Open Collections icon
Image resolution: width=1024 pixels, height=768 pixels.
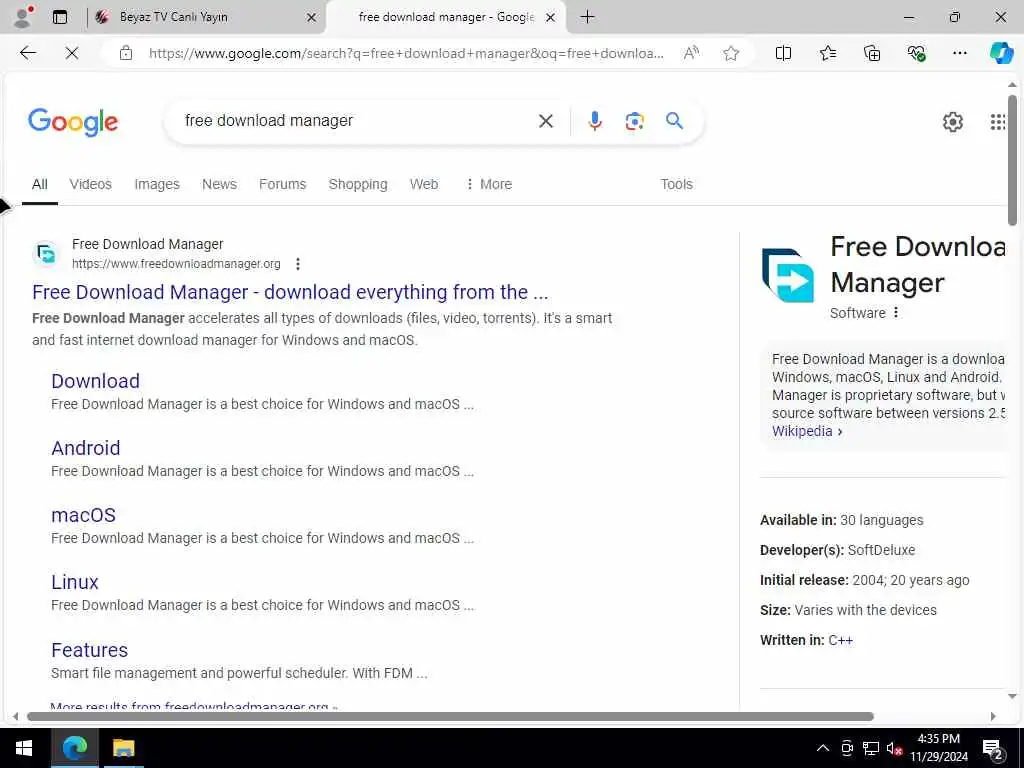point(872,53)
